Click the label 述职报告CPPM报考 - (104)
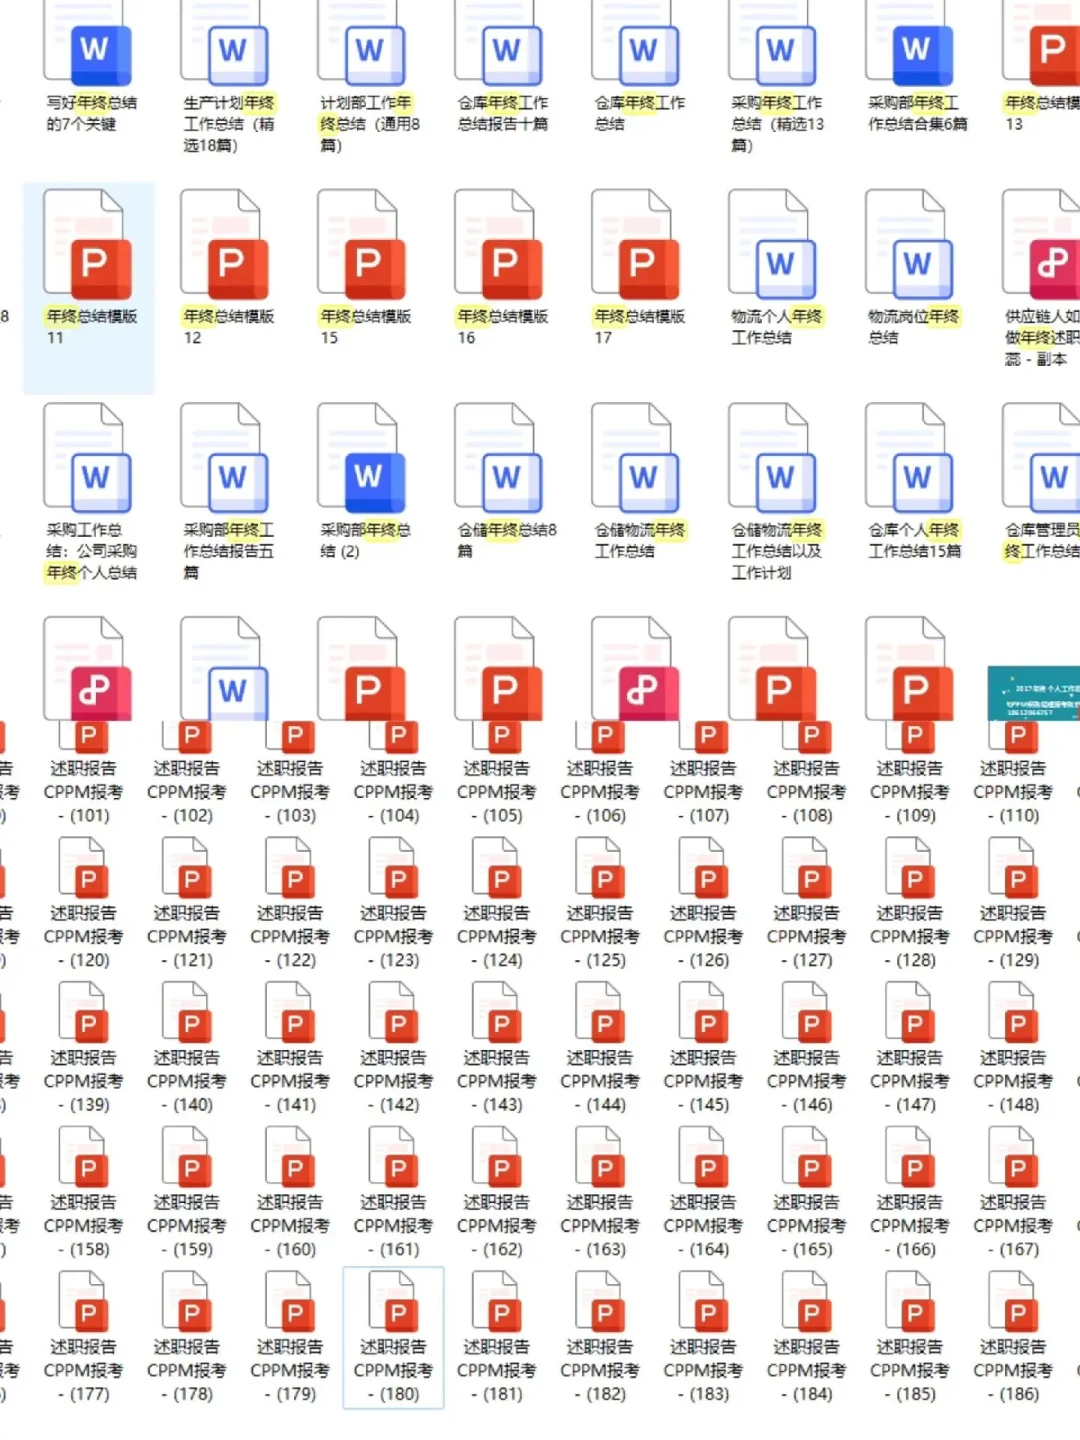The height and width of the screenshot is (1440, 1080). coord(393,792)
